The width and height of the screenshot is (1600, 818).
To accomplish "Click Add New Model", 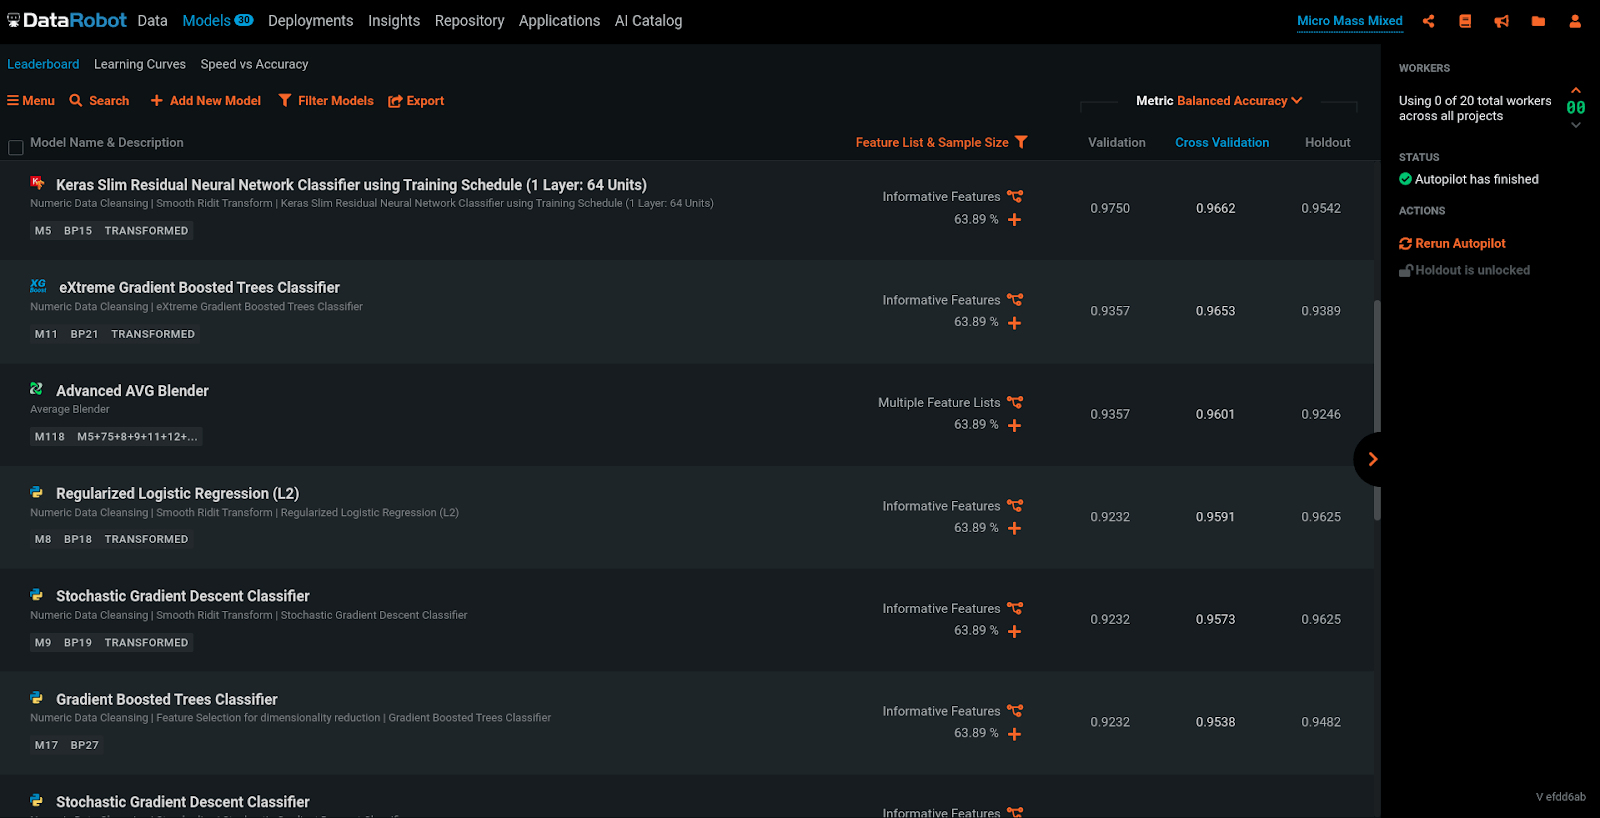I will (205, 101).
